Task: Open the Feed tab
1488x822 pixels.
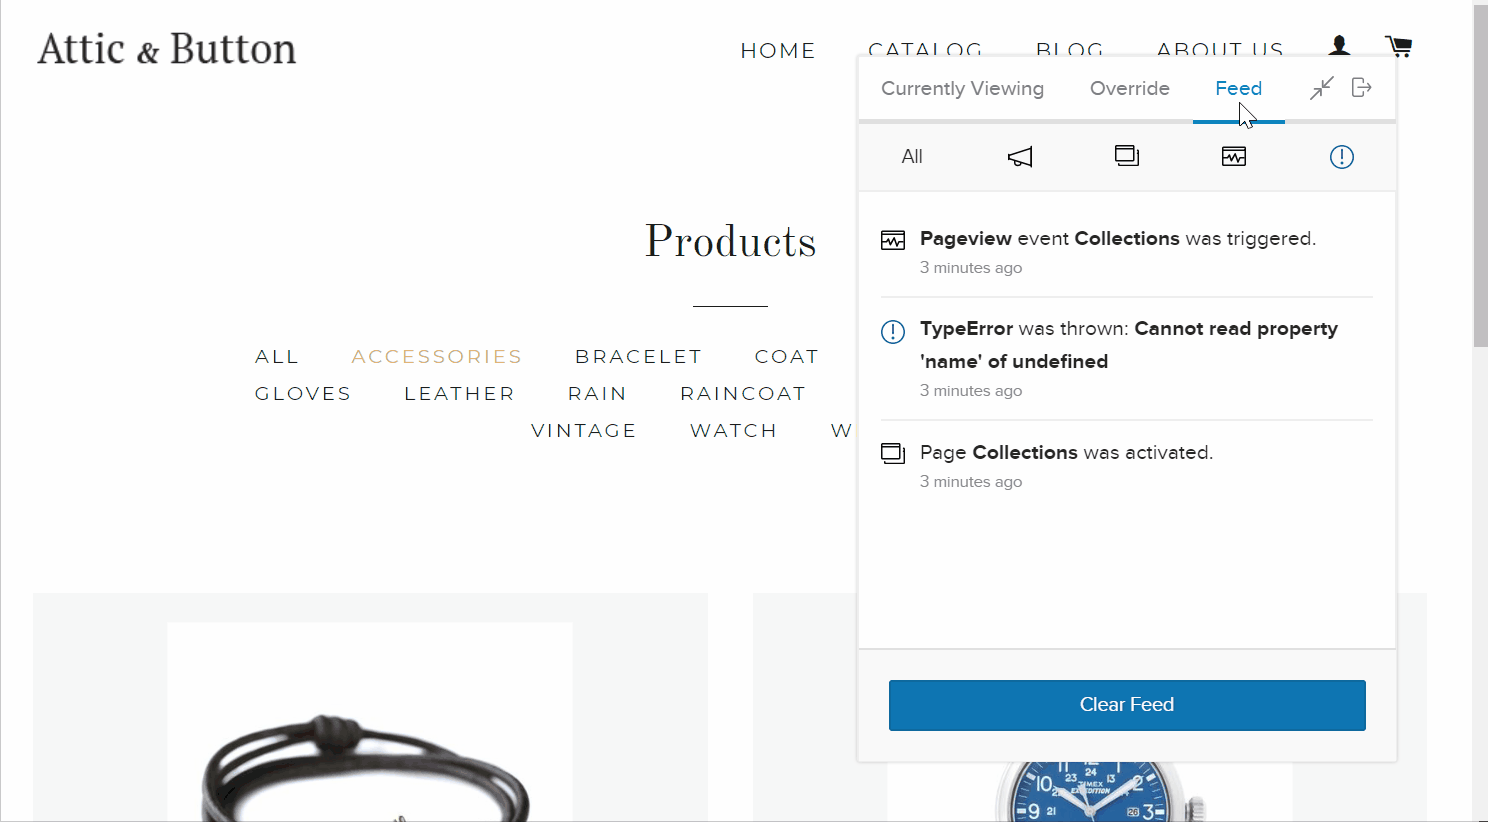Action: 1238,89
